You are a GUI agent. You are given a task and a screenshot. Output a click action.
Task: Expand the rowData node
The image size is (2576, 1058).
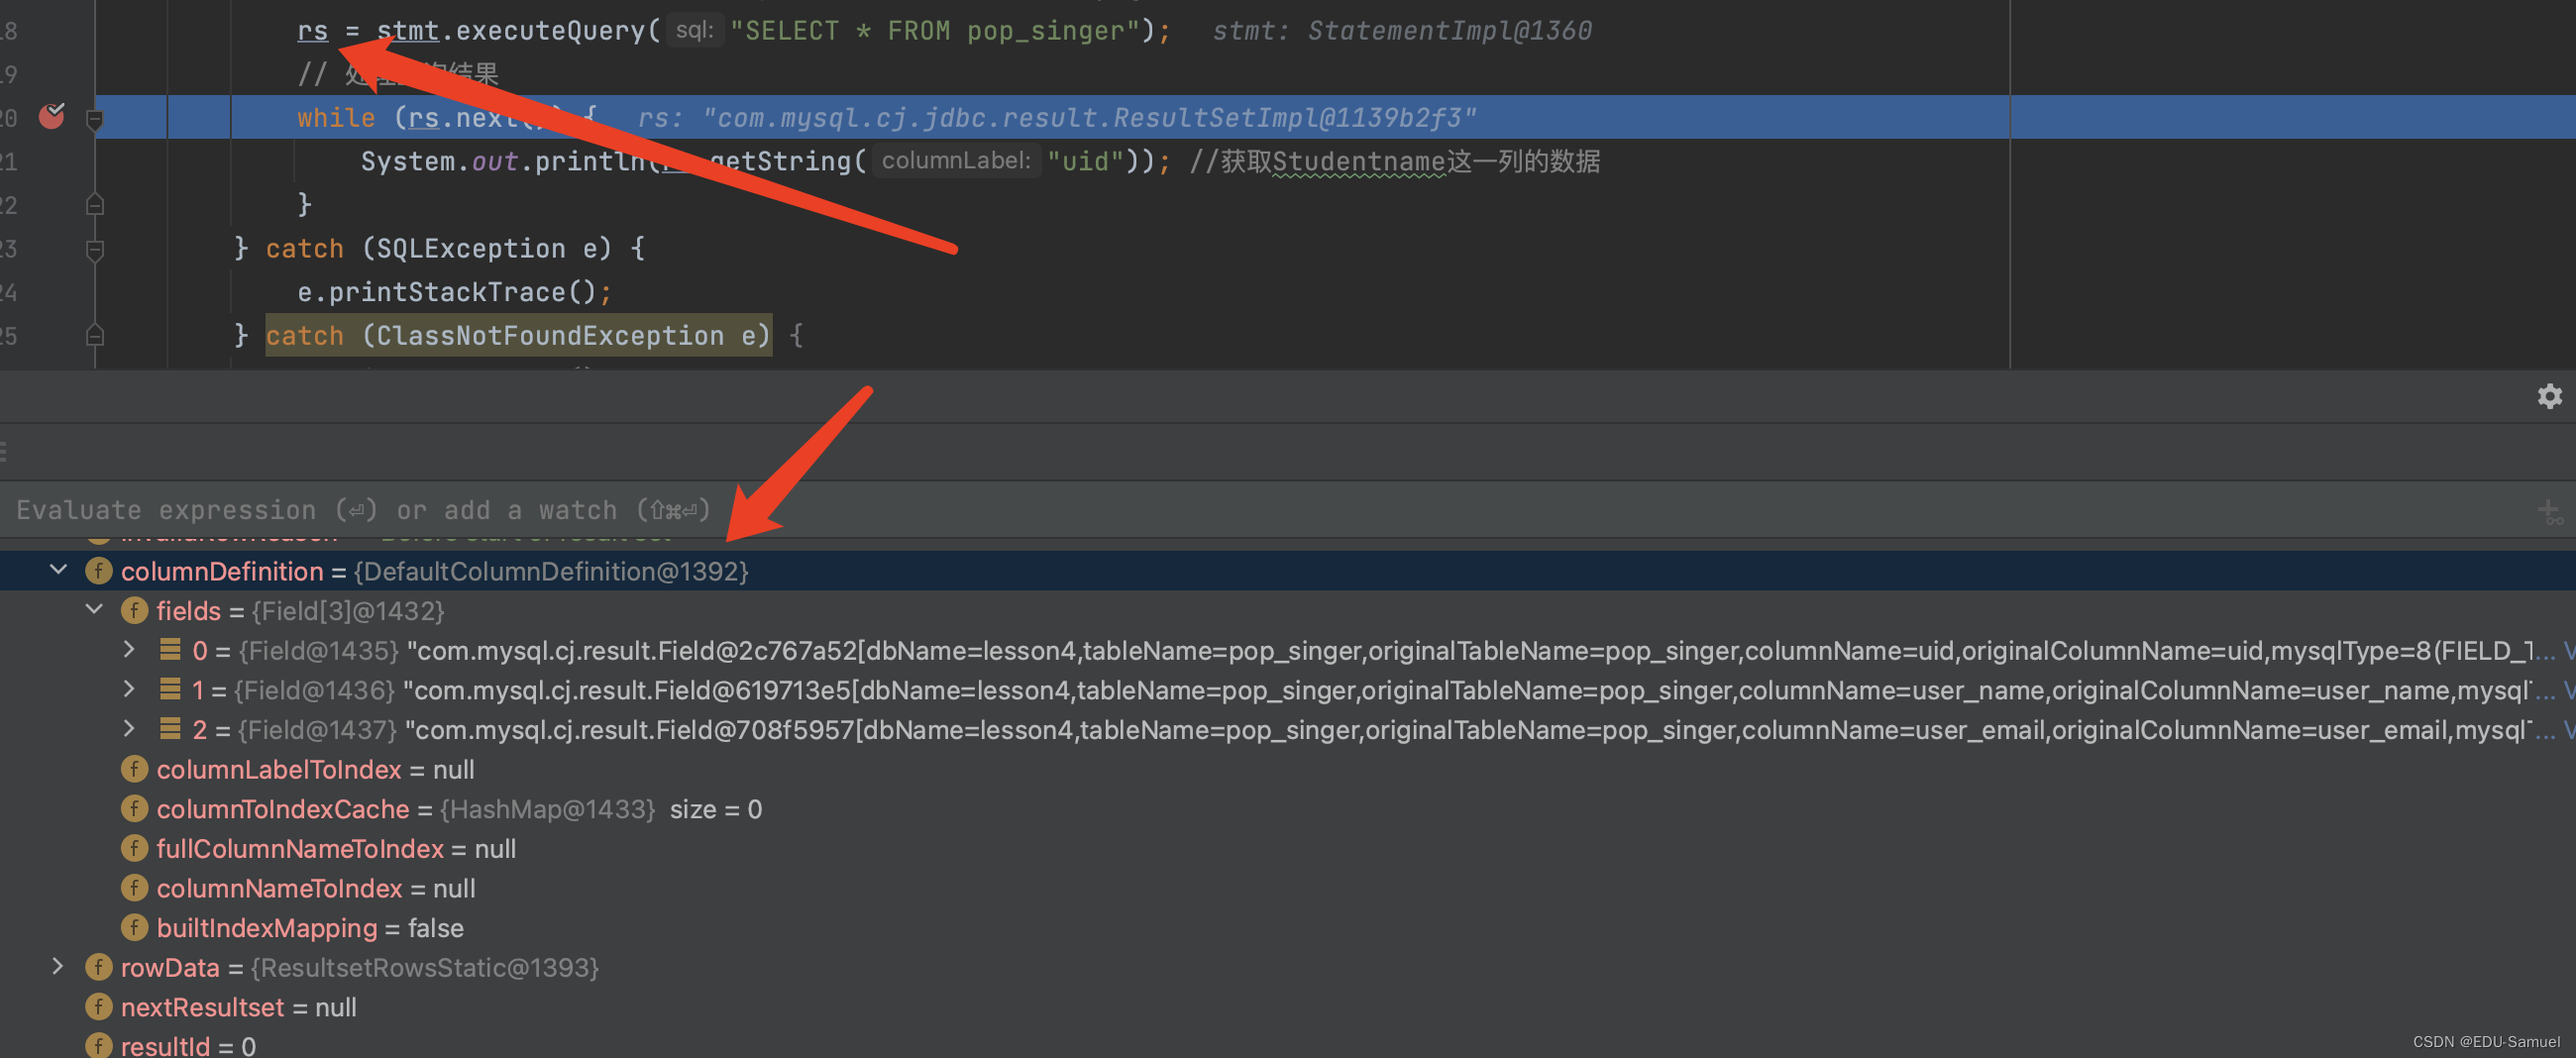point(58,967)
